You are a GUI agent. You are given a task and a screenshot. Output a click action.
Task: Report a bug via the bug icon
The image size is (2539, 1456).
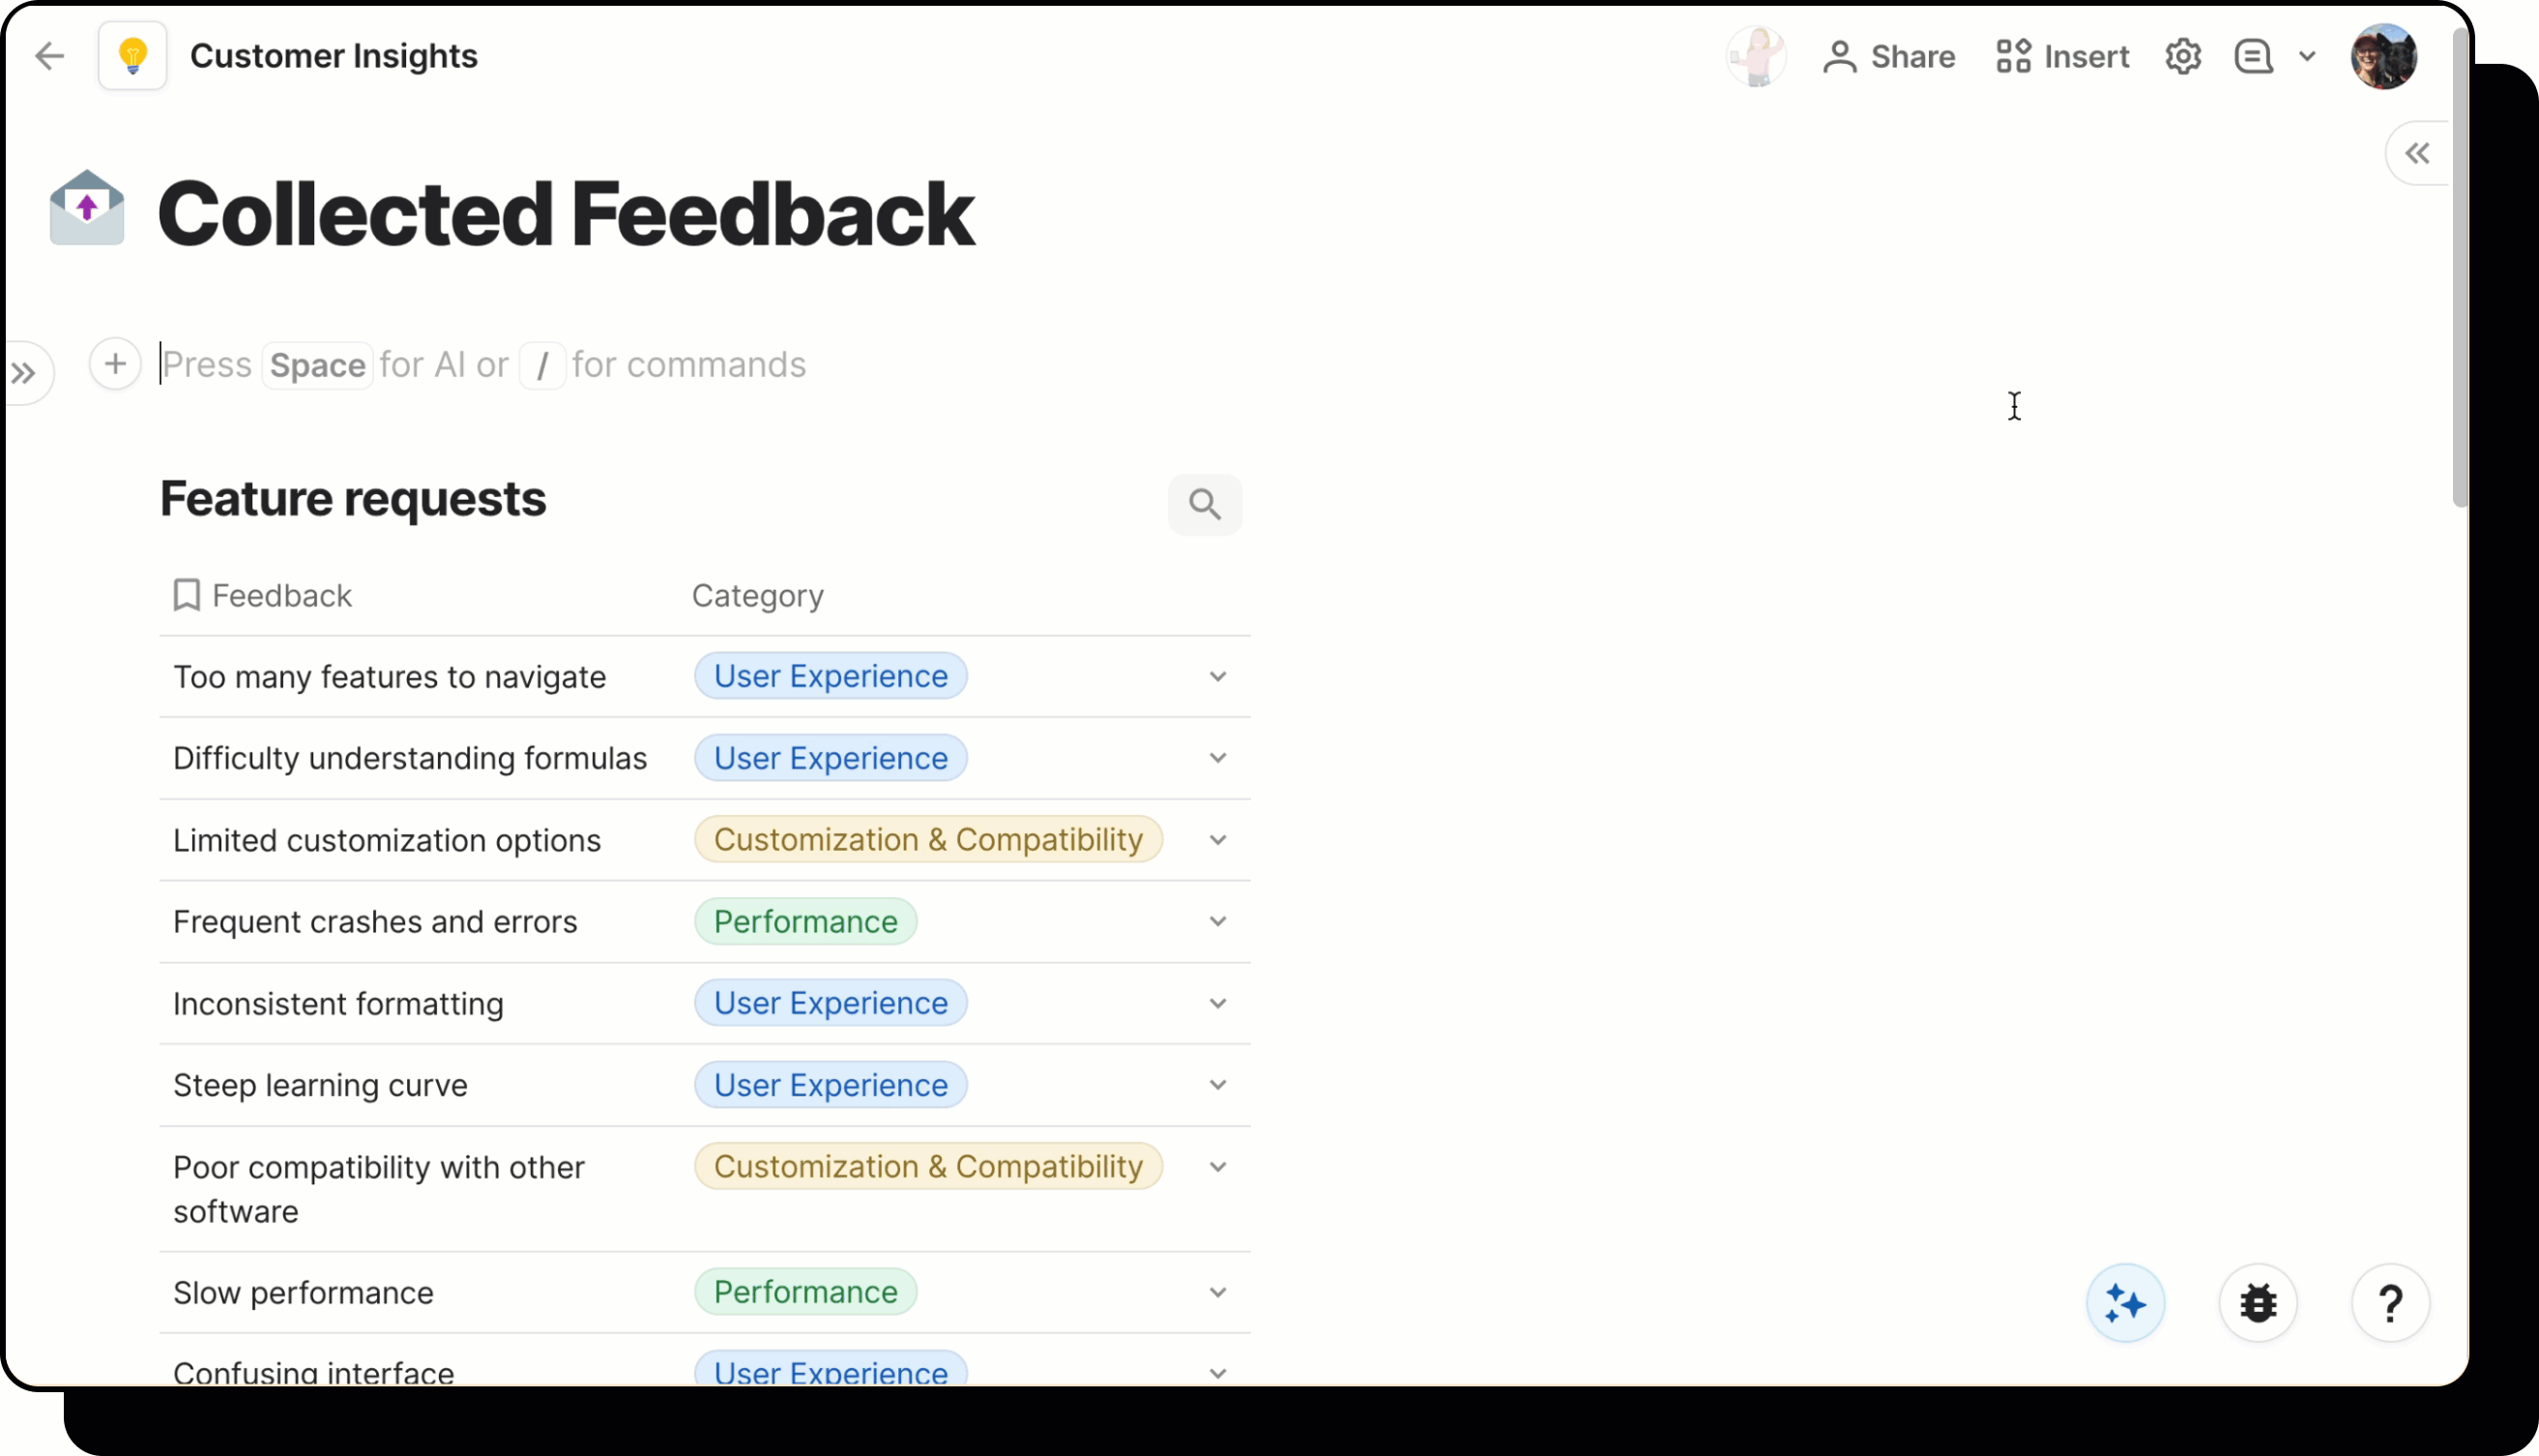2258,1302
